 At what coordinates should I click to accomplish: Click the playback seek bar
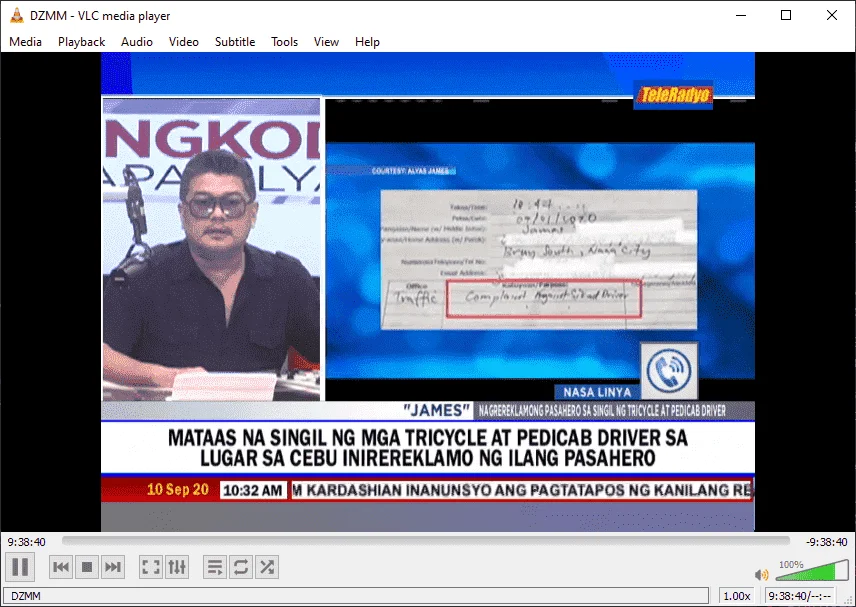click(x=426, y=541)
